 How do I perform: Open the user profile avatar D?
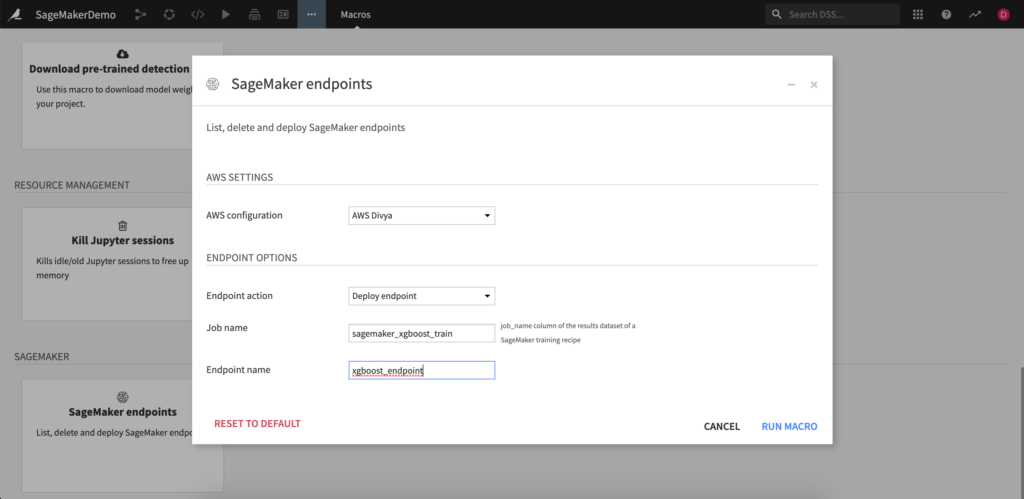coord(1003,14)
